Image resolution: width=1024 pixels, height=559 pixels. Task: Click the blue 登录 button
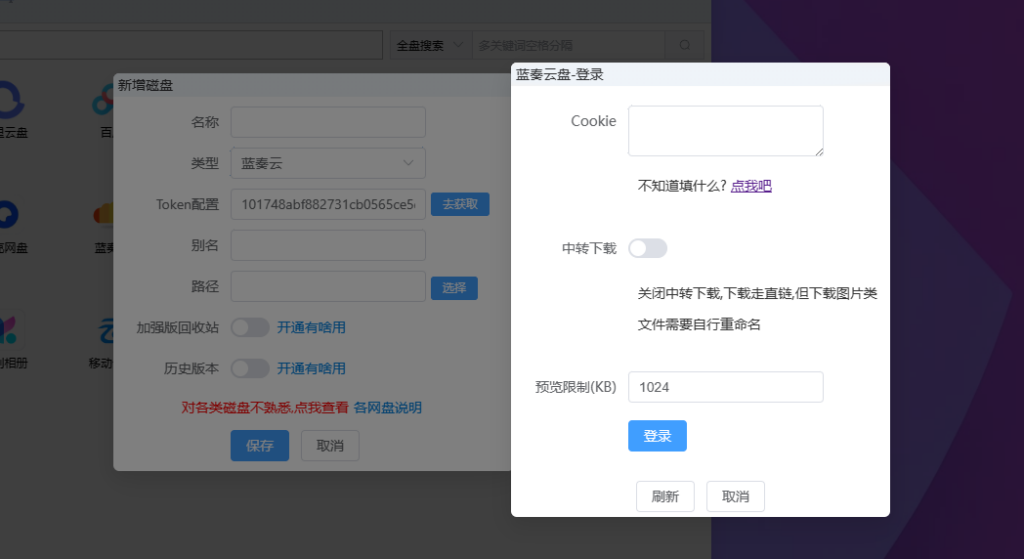tap(657, 436)
